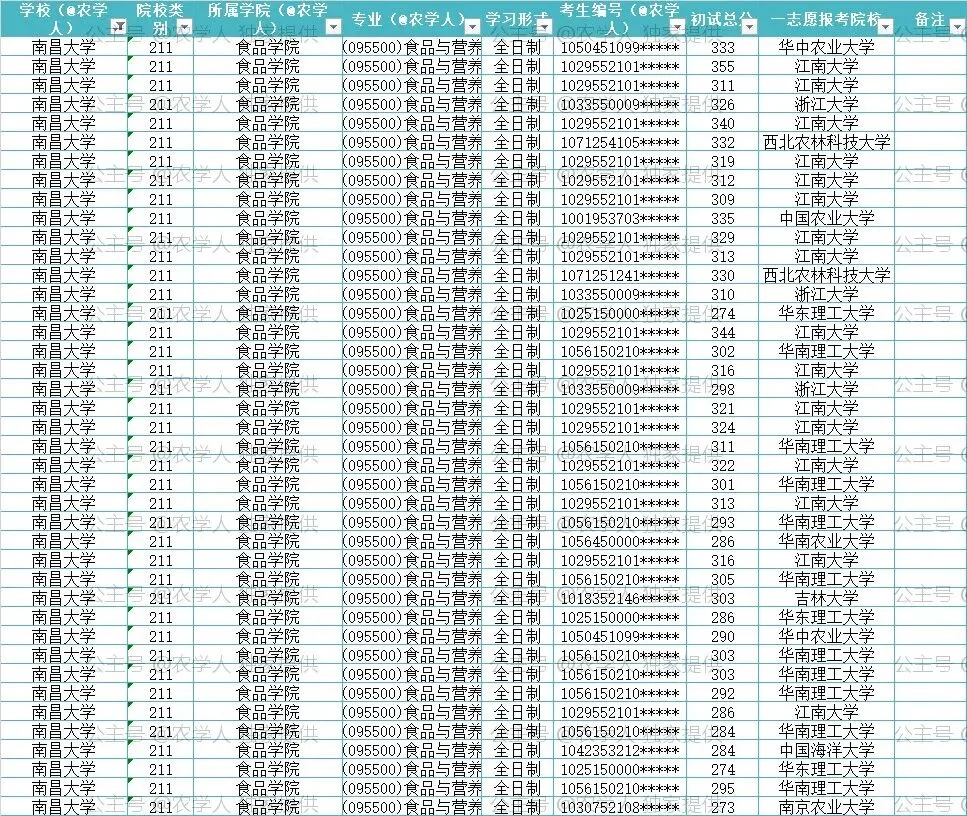Select candidate number 1042353212*****
This screenshot has width=967, height=816.
click(620, 751)
